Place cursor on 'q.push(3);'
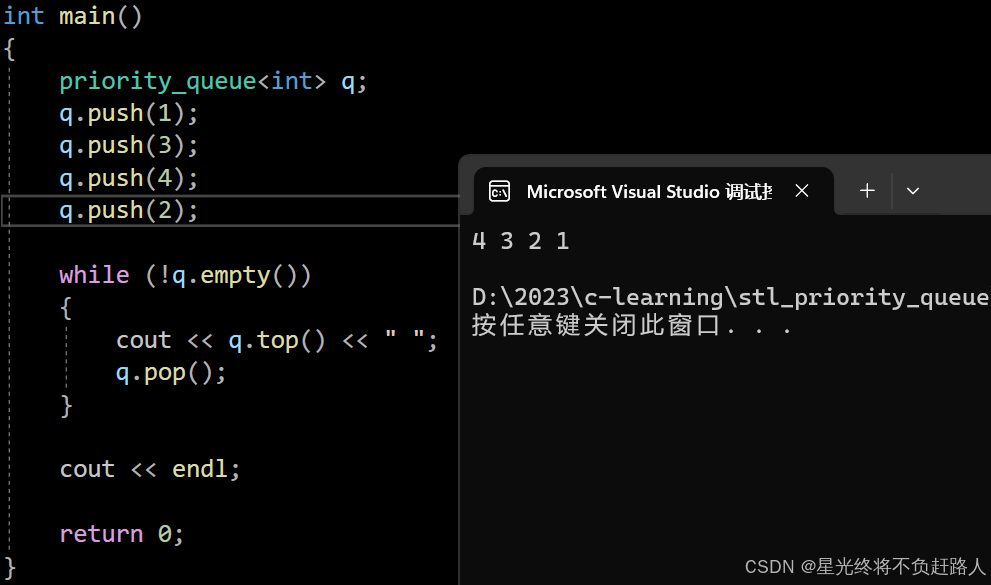Screen dimensions: 991x585 tap(128, 146)
